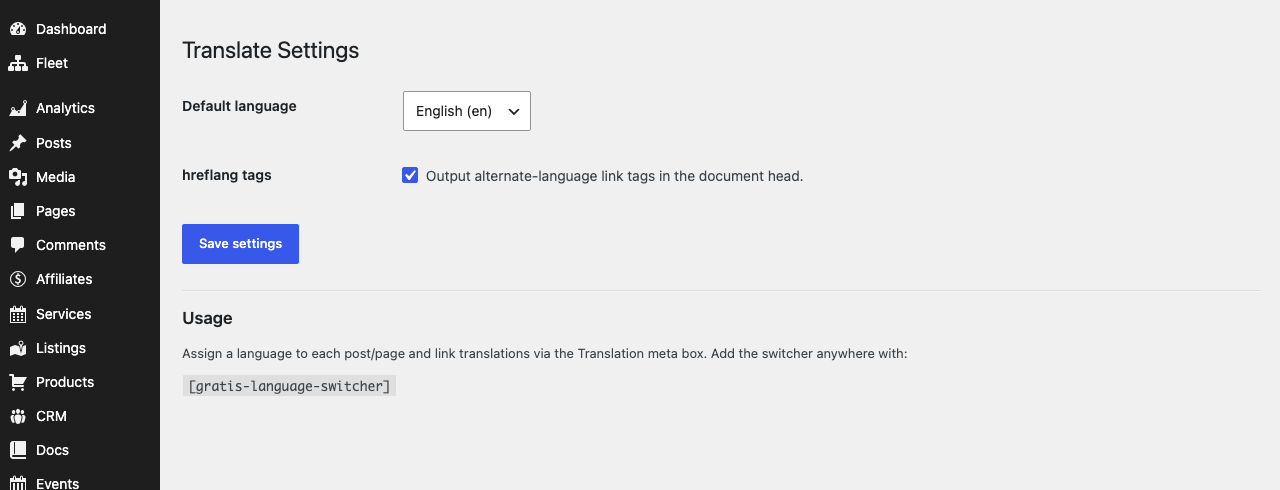Click the Default language label
The image size is (1280, 490).
[x=239, y=106]
